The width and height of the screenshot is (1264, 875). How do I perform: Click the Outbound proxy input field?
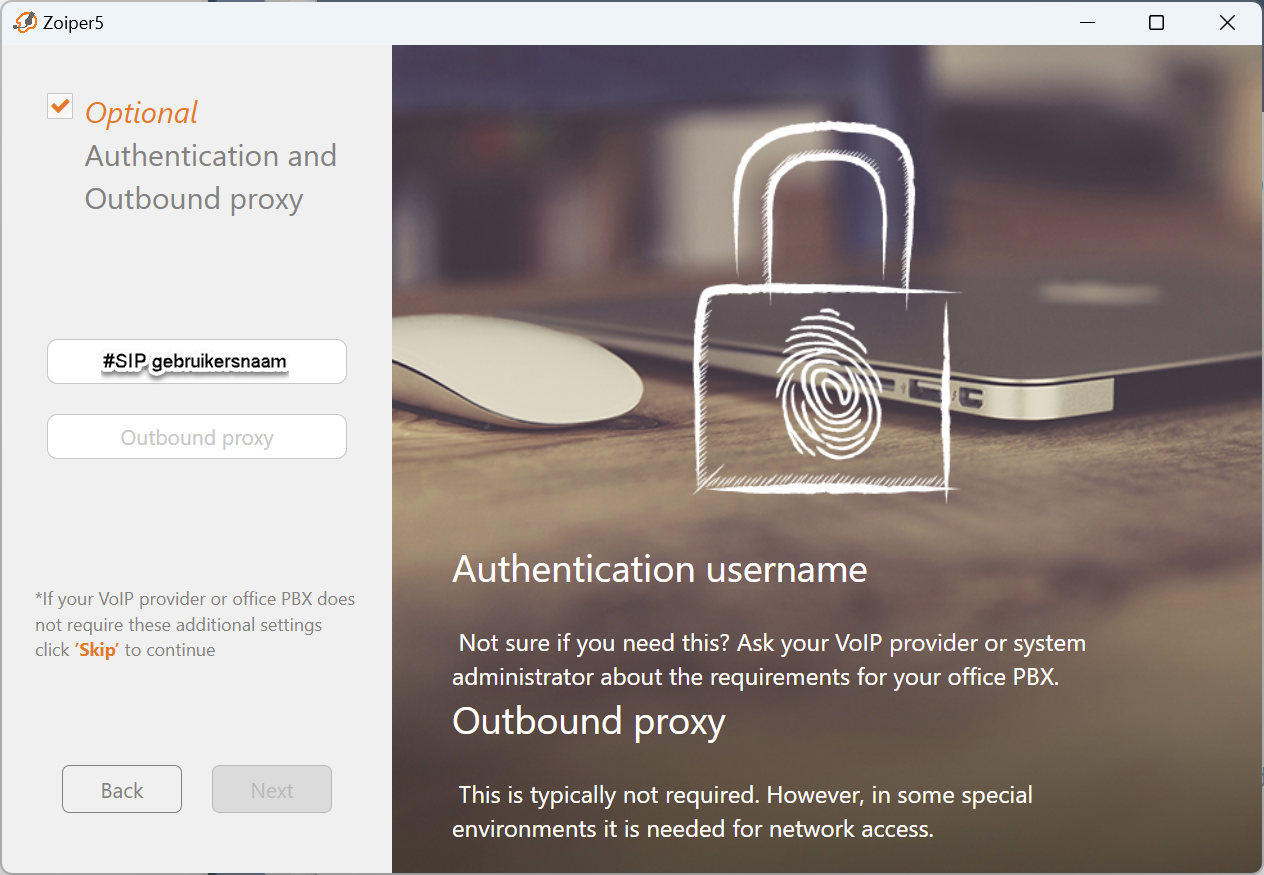[197, 437]
